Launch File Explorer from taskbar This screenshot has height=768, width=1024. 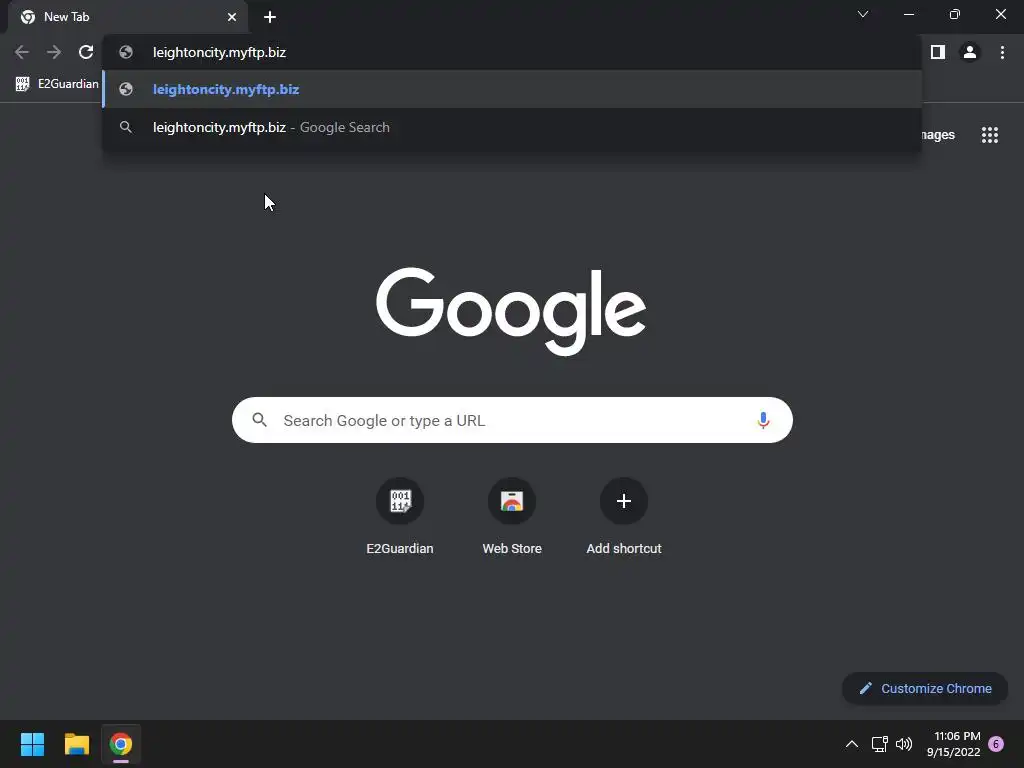coord(76,744)
